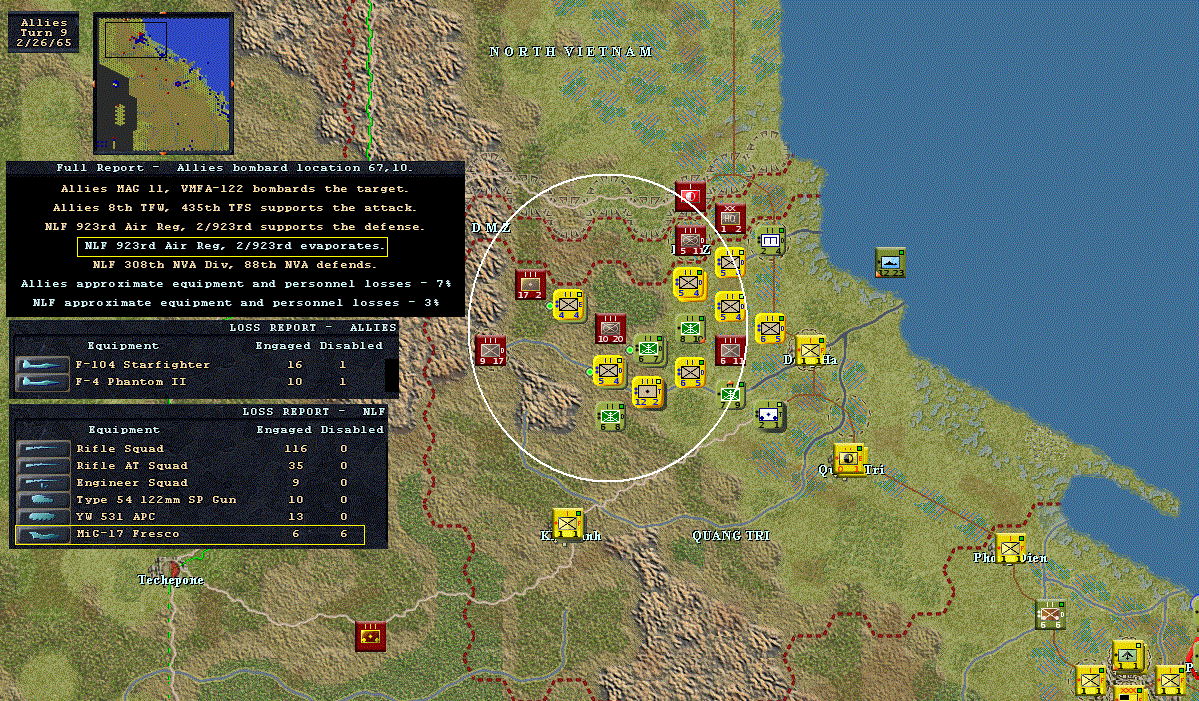This screenshot has height=701, width=1199.
Task: Click the Full Report header line
Action: point(234,167)
